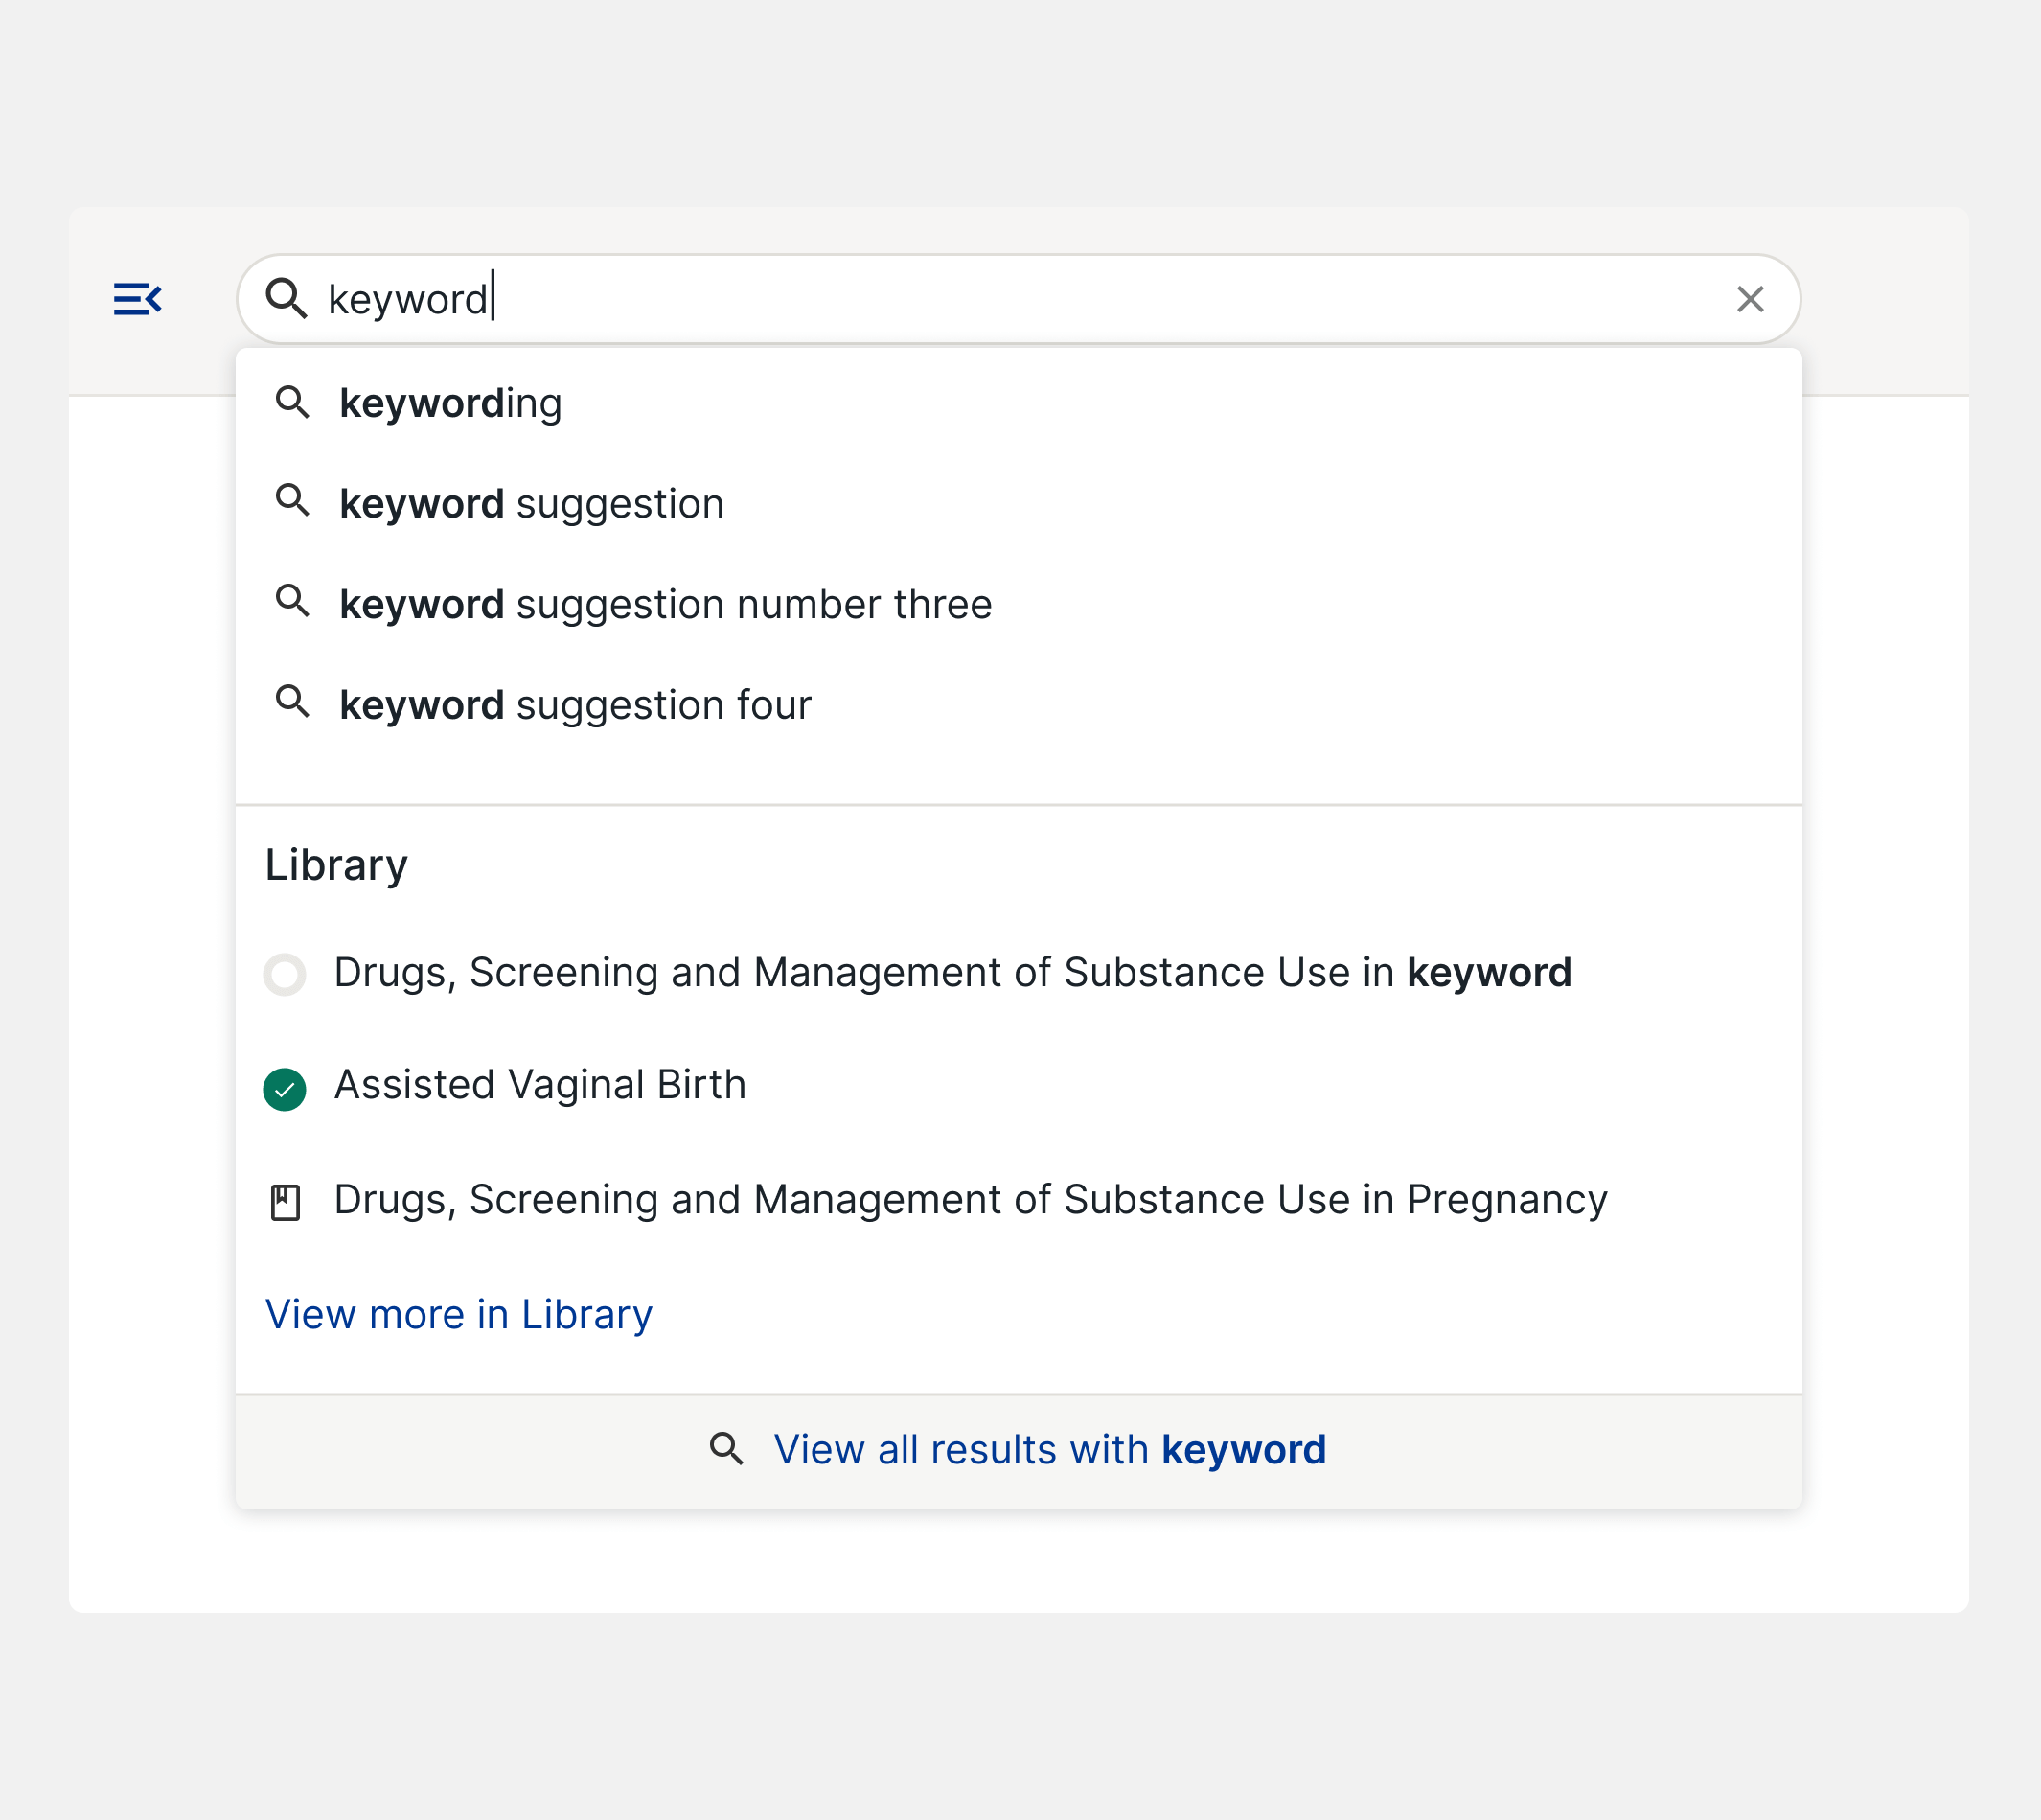Click magnifier icon beside 'keyword suggestion'
This screenshot has width=2041, height=1820.
pos(292,500)
